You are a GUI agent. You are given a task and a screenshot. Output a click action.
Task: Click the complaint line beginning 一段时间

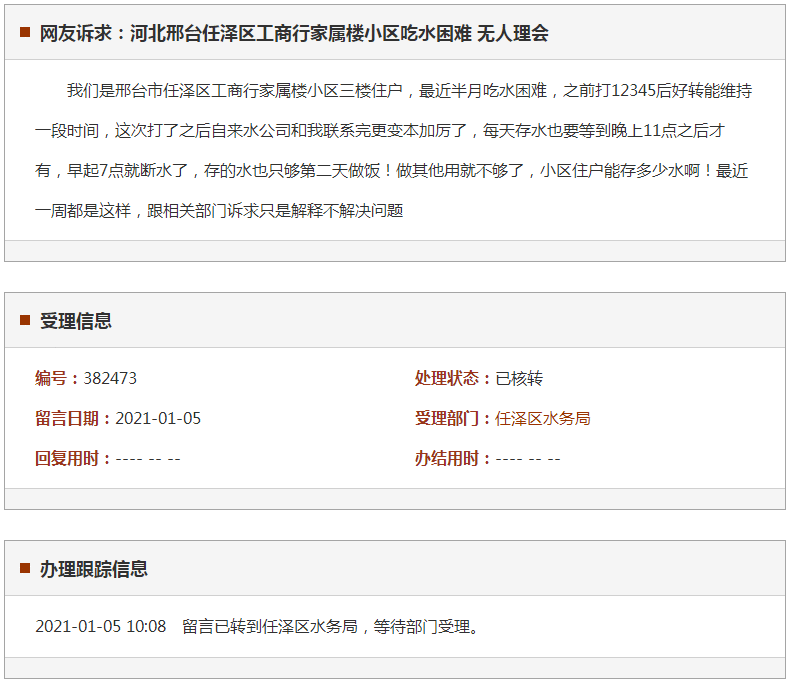[x=380, y=131]
